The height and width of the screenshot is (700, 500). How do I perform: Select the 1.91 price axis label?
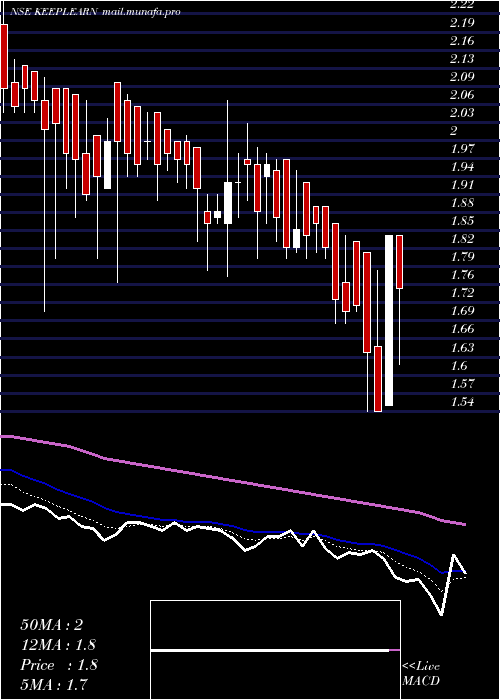462,185
